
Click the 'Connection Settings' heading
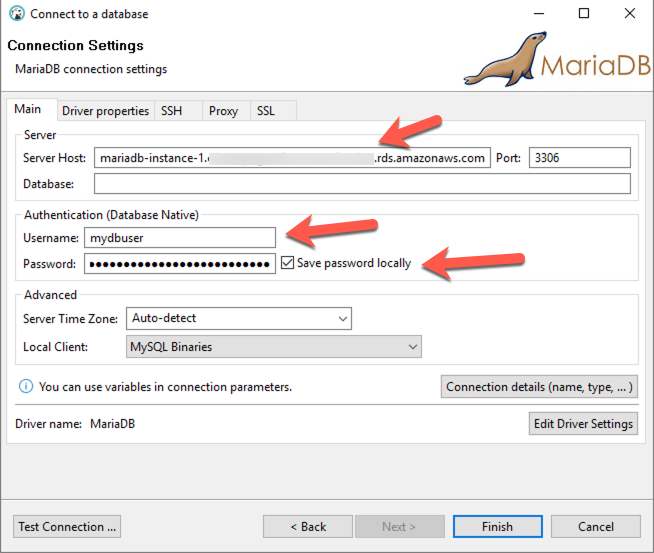[75, 45]
